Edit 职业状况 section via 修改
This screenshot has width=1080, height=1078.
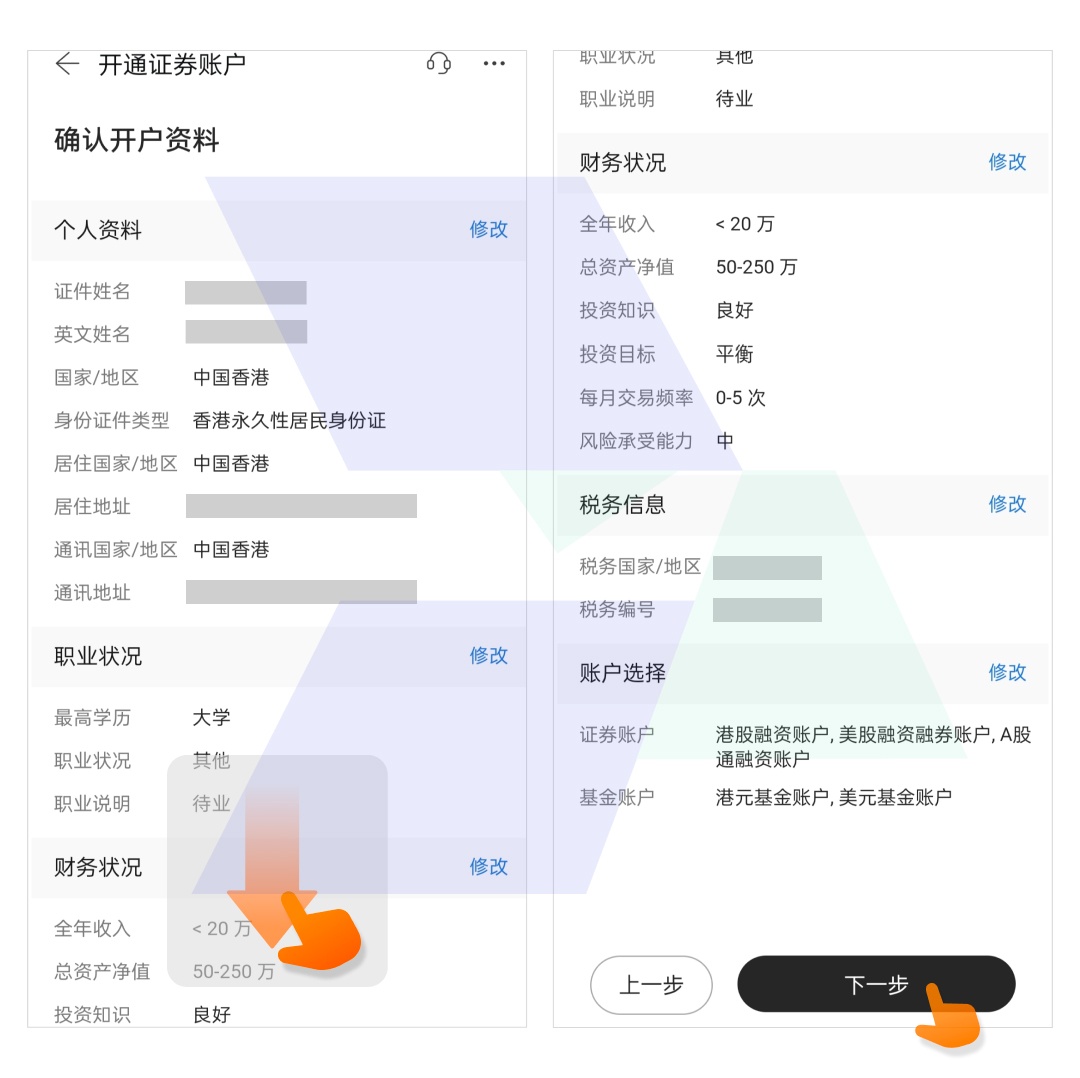click(488, 656)
